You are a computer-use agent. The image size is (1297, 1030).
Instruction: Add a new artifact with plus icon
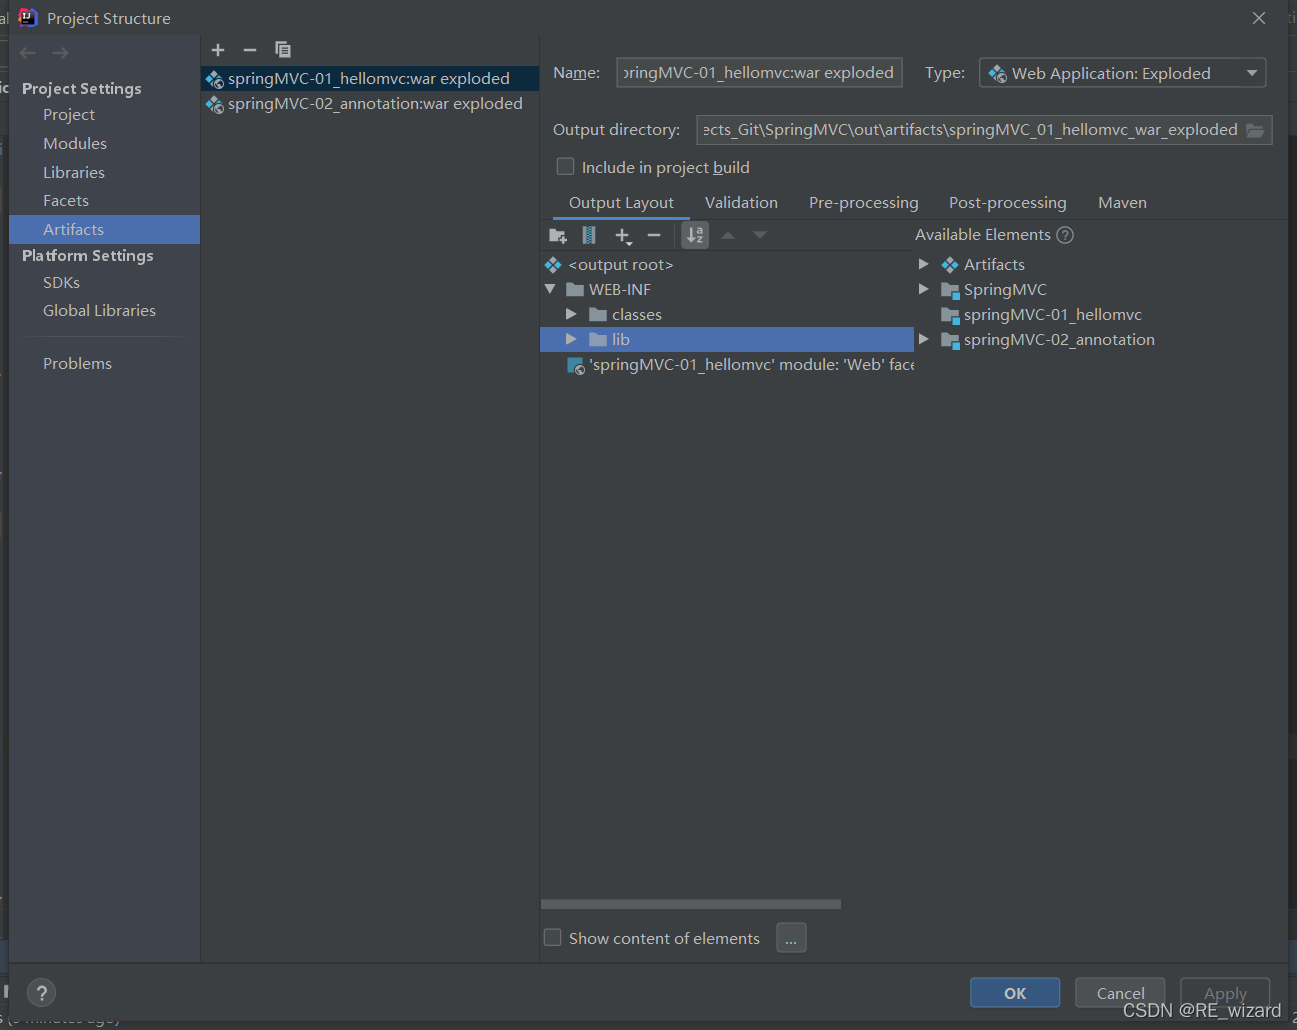click(x=218, y=50)
